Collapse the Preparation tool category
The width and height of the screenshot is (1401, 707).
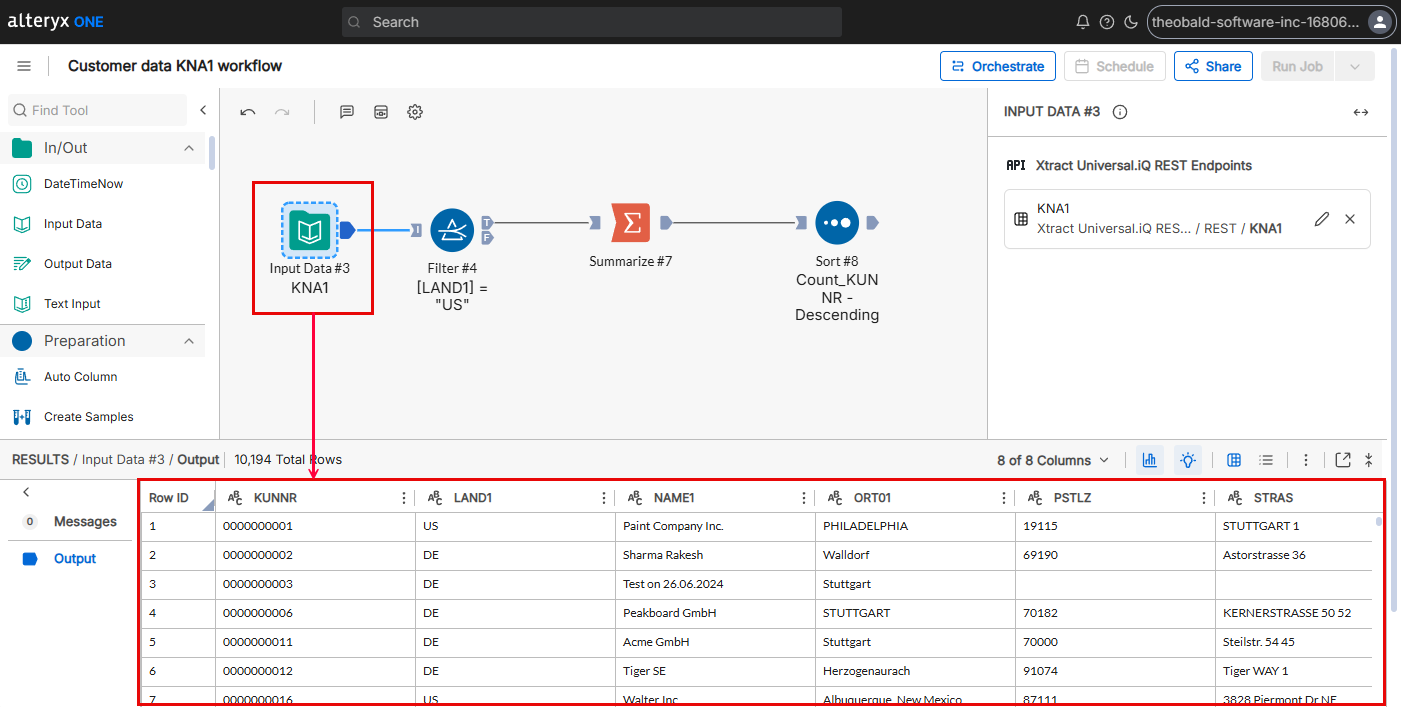pos(189,341)
